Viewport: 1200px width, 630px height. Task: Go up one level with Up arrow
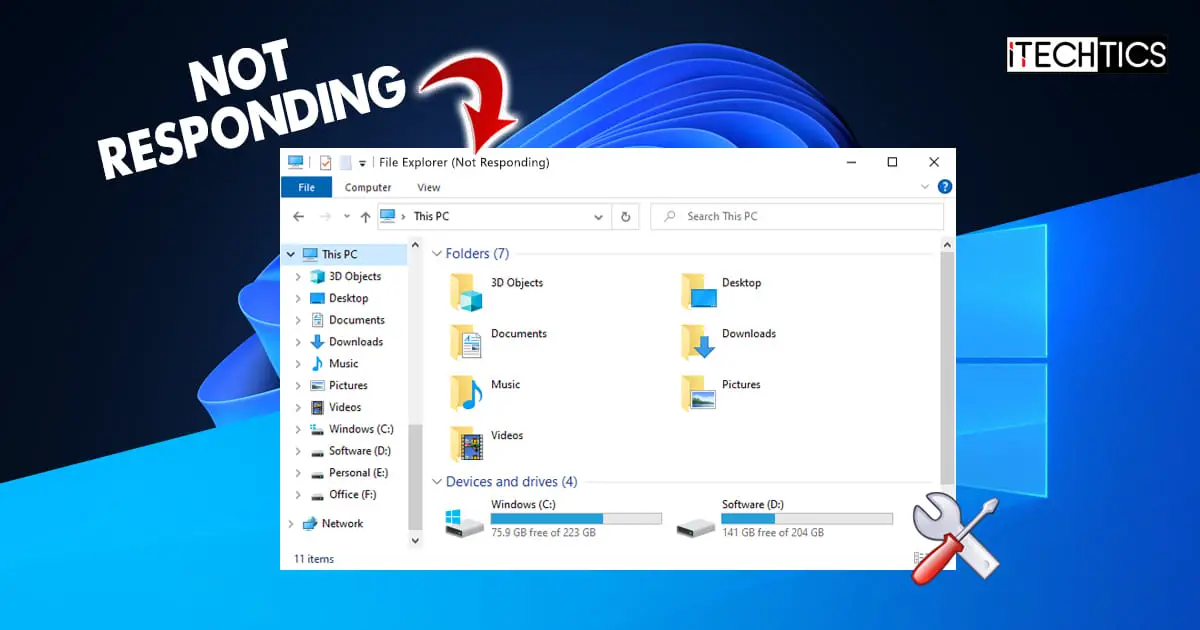(365, 216)
